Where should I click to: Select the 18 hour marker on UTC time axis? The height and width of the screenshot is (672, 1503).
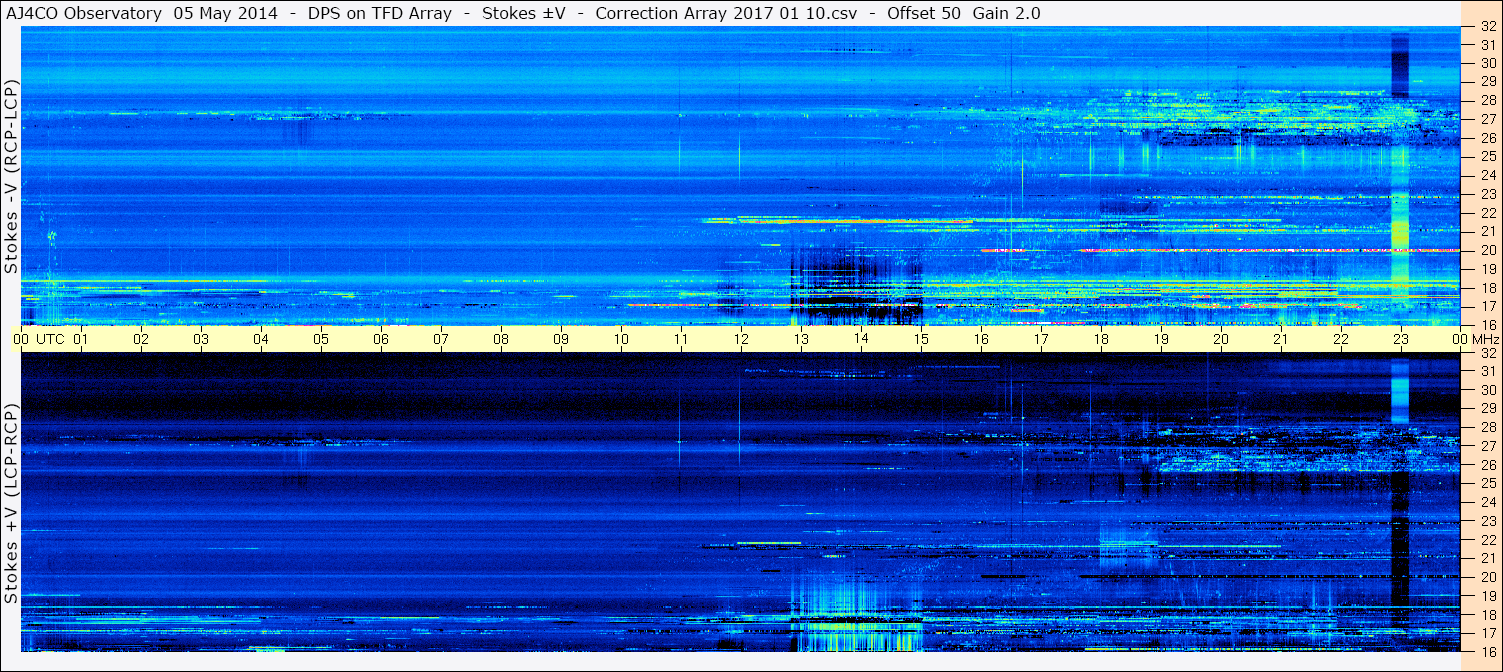[x=1101, y=339]
